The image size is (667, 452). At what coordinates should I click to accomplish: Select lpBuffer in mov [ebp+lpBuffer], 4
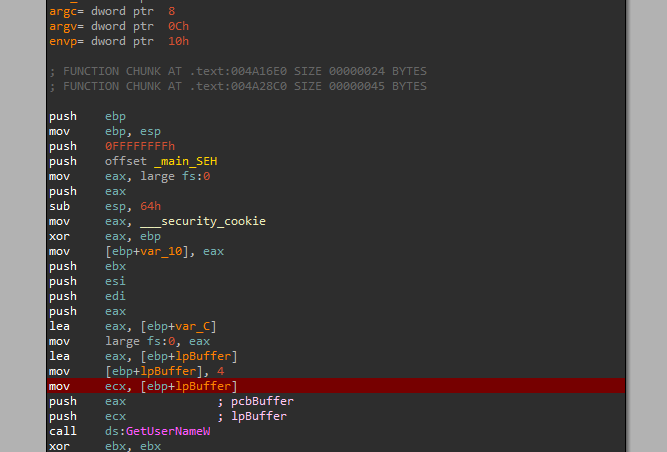click(x=168, y=371)
